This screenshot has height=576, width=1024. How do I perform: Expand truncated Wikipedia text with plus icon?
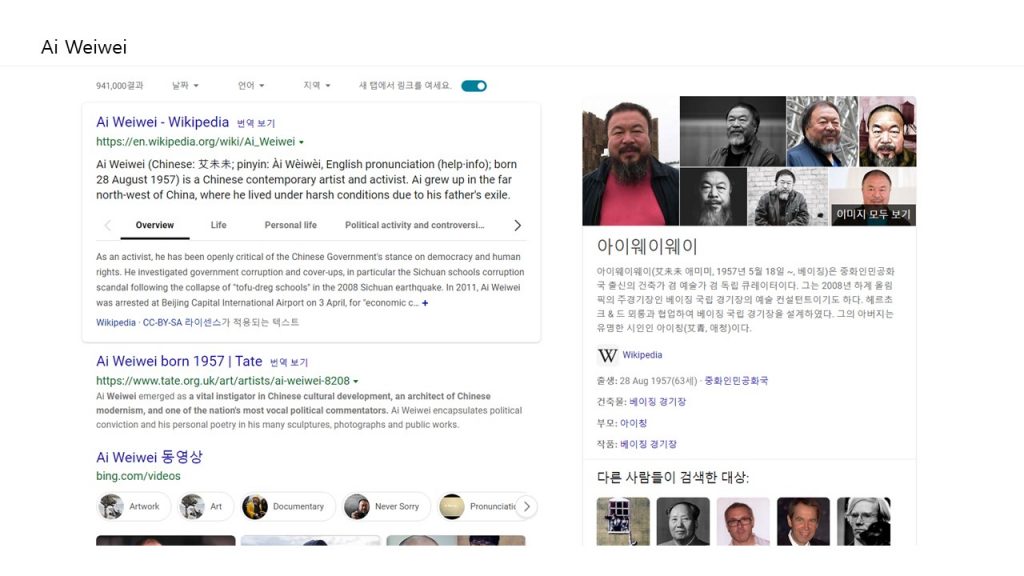coord(425,303)
